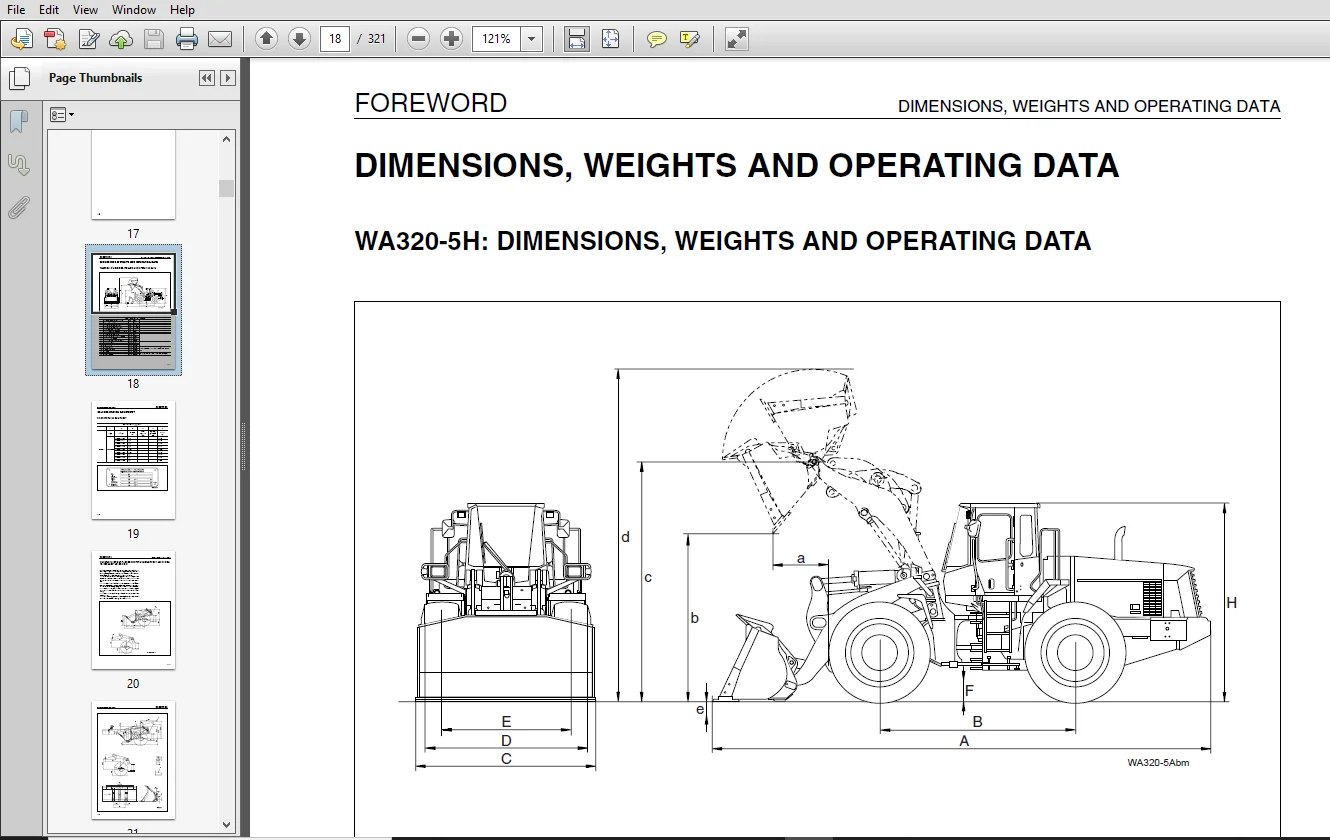The height and width of the screenshot is (840, 1330).
Task: Zoom out with the minus button
Action: [419, 39]
